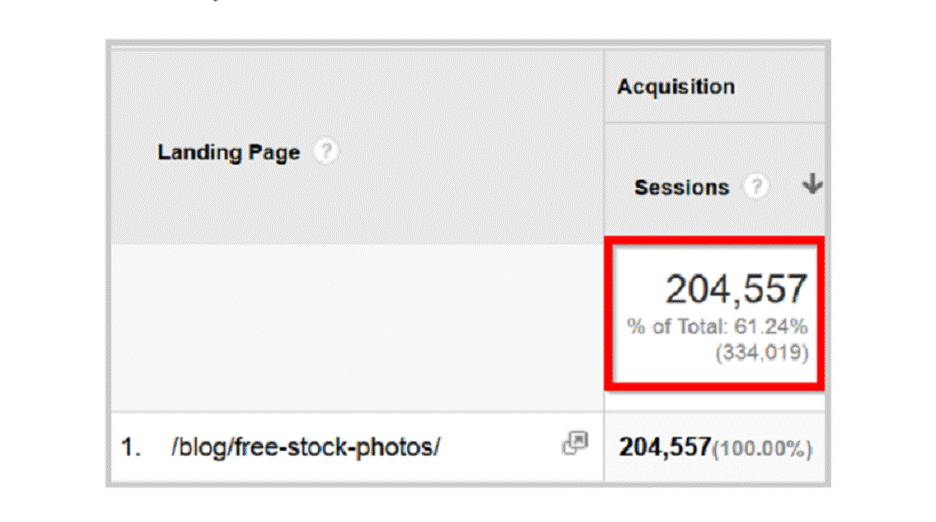Open the /blog/free-stock-photos/ link
The image size is (936, 522).
(x=305, y=447)
